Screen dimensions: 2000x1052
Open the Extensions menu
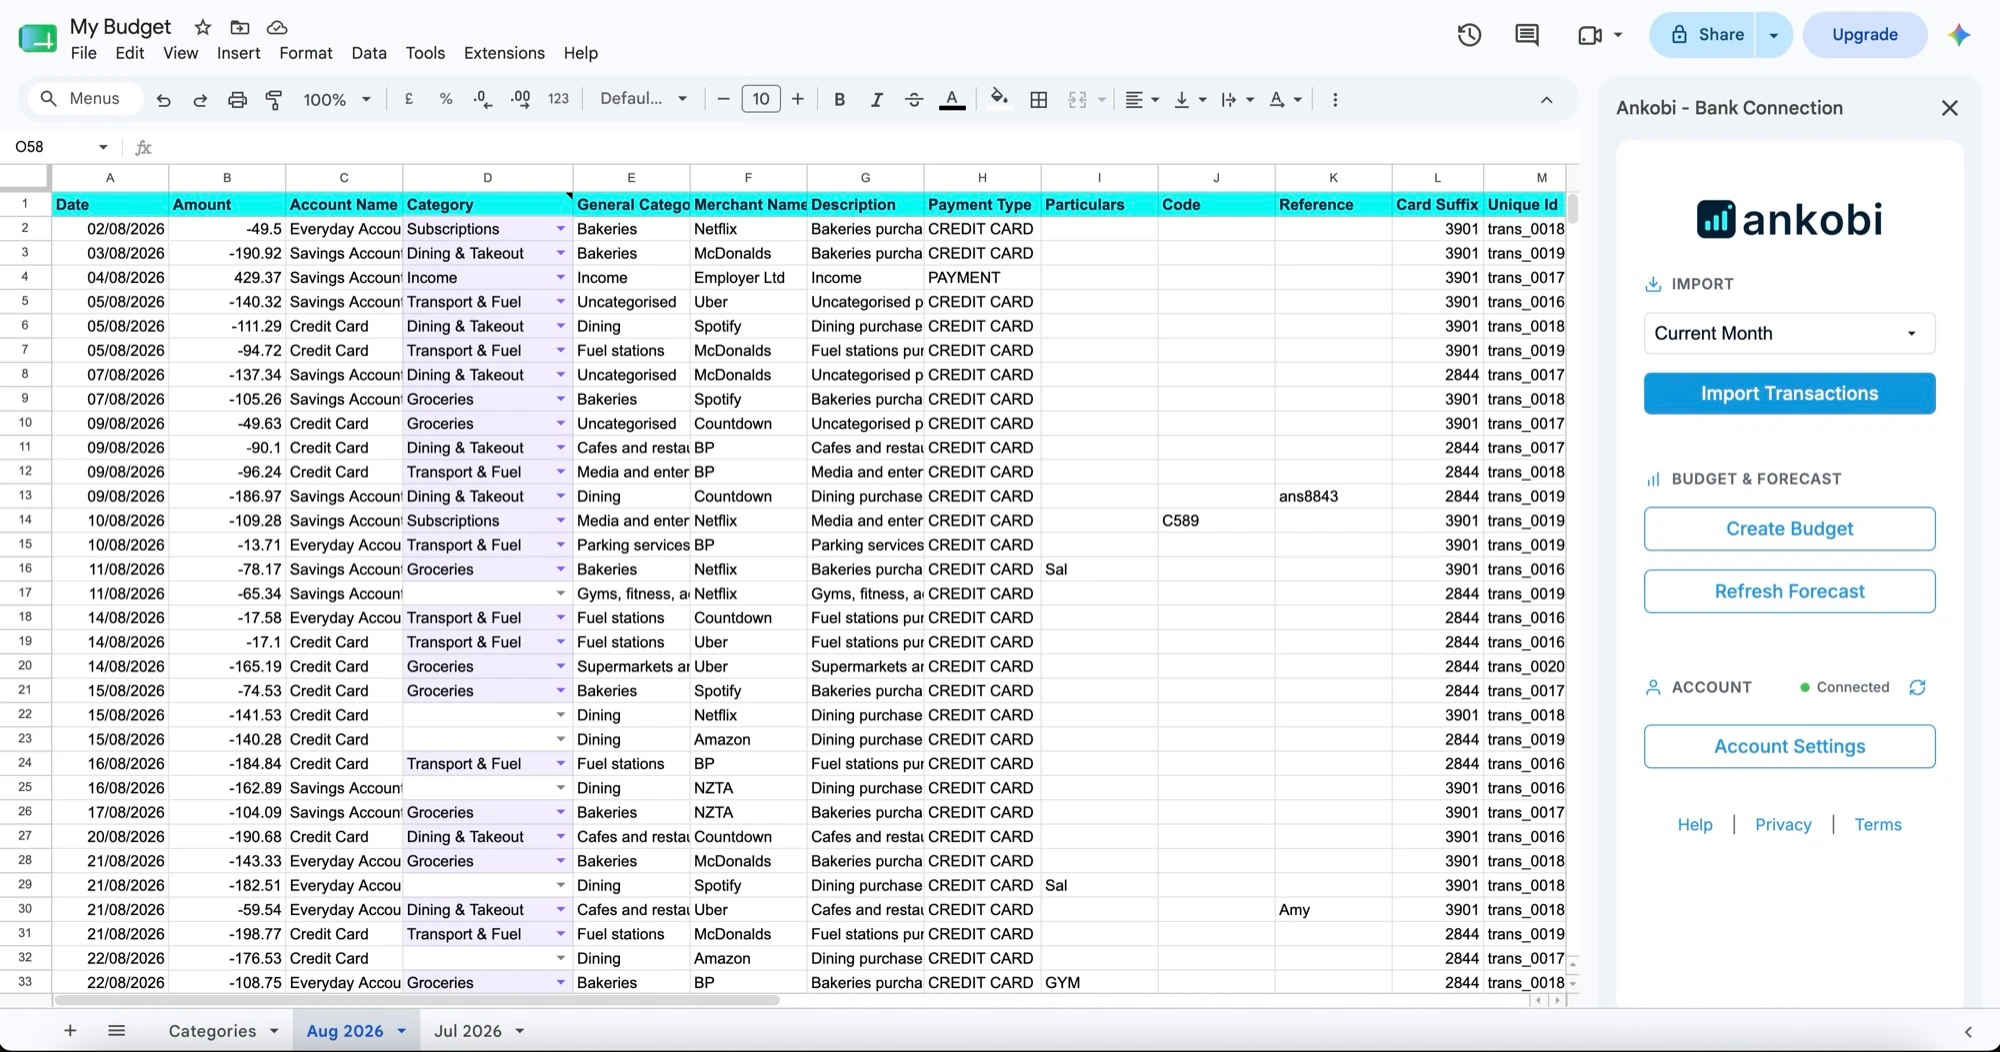coord(504,53)
